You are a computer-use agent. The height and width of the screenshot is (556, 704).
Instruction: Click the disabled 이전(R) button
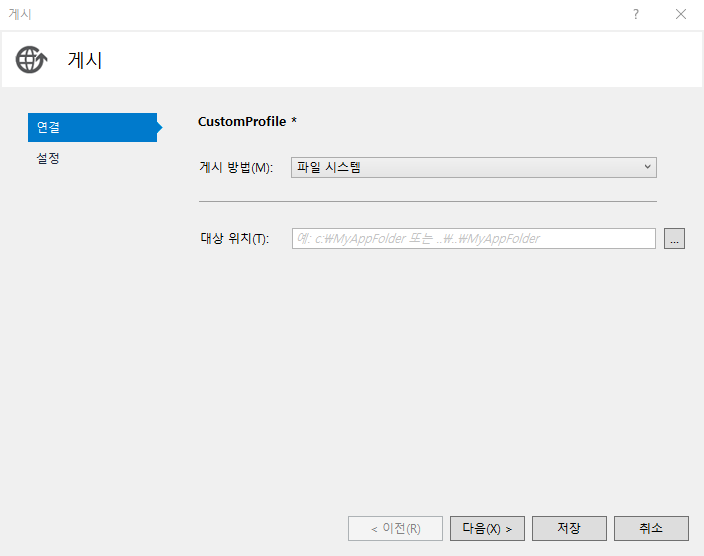click(x=395, y=528)
